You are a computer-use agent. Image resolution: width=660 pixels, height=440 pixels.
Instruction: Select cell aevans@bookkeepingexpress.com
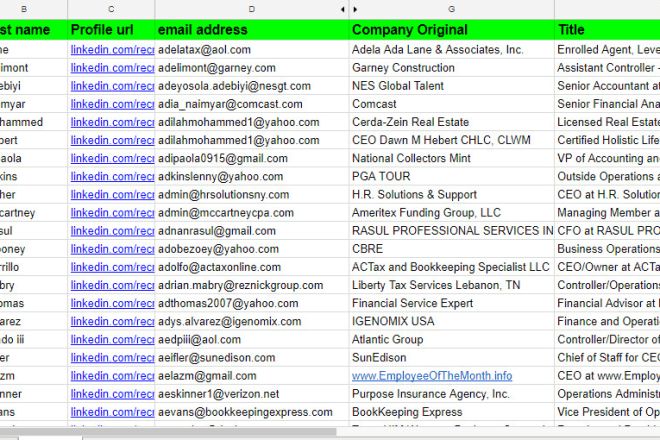pyautogui.click(x=252, y=412)
